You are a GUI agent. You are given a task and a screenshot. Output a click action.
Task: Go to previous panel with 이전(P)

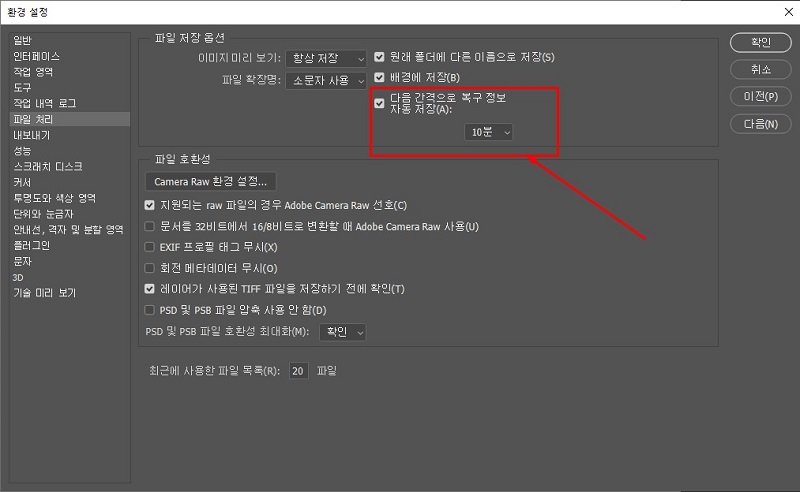coord(761,96)
